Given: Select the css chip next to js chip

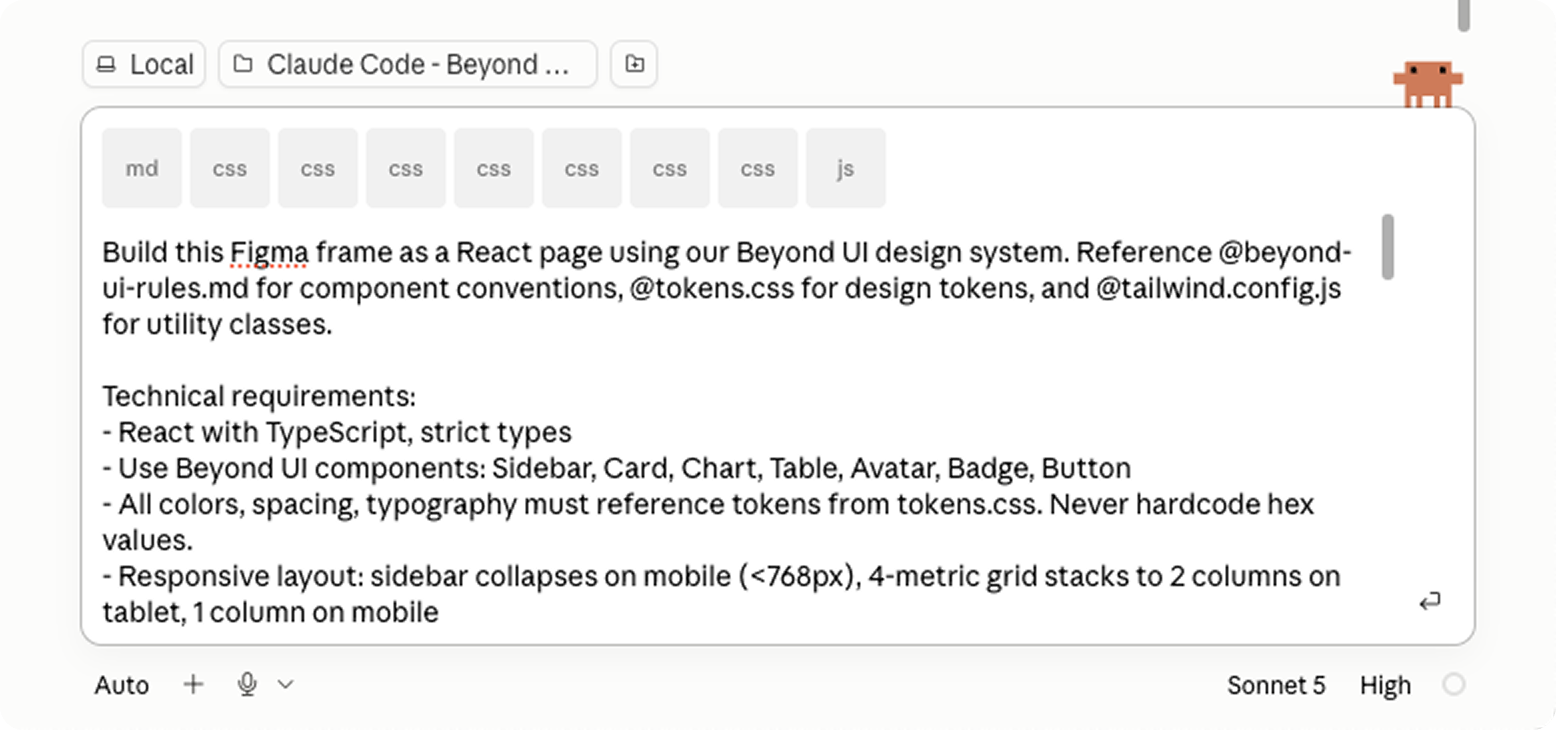Looking at the screenshot, I should tap(758, 168).
